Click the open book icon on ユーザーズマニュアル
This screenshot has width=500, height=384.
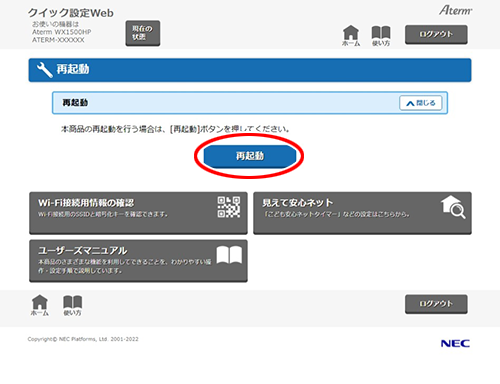pyautogui.click(x=229, y=255)
